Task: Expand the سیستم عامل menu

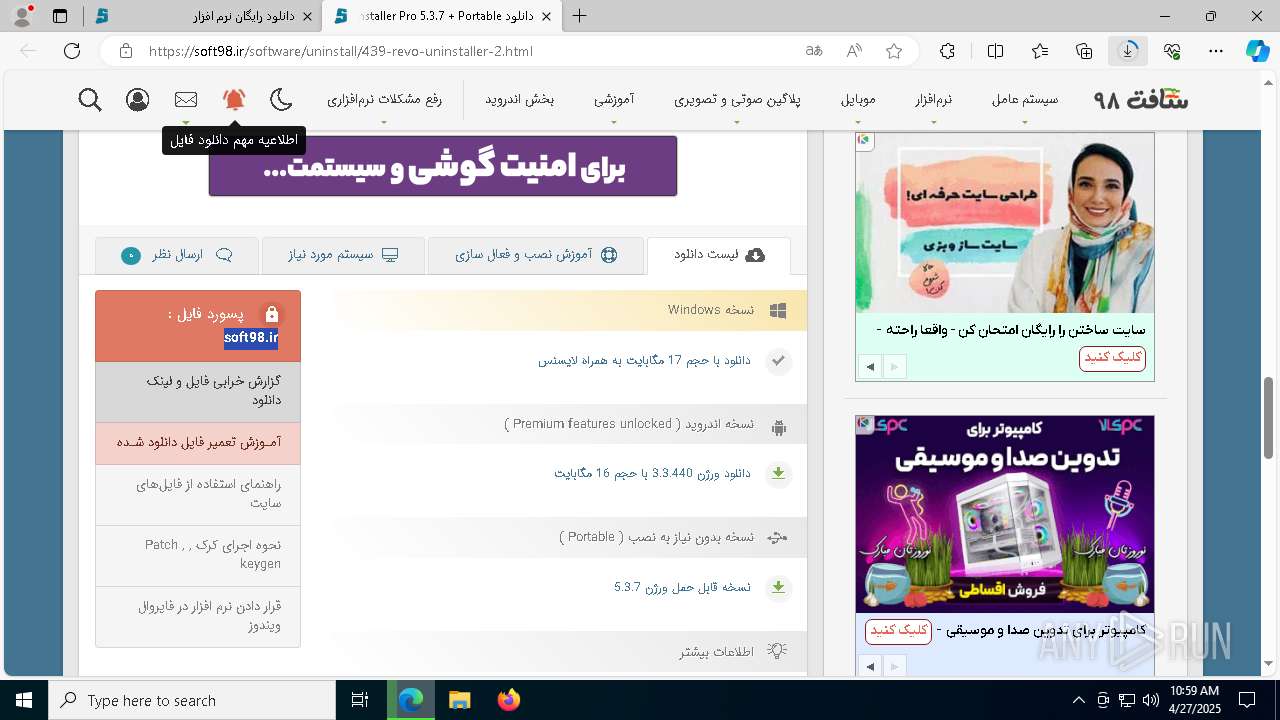Action: (x=1025, y=99)
